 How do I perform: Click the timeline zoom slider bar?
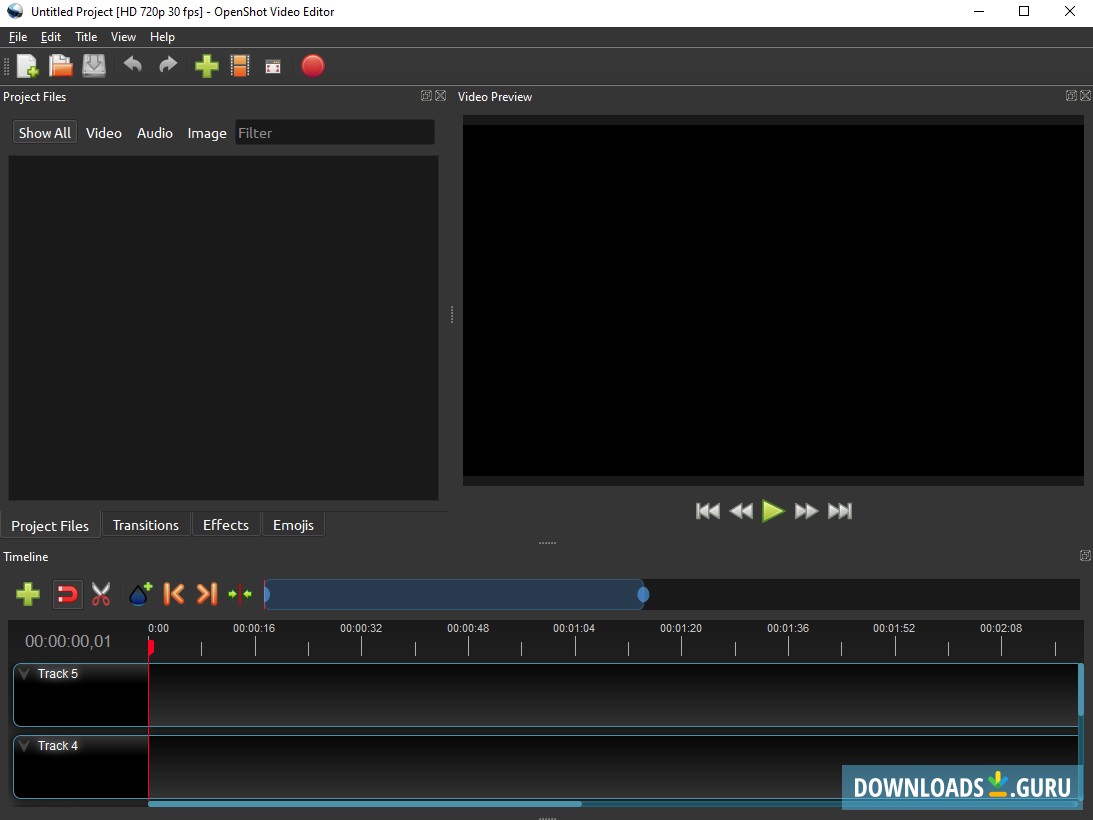(454, 594)
